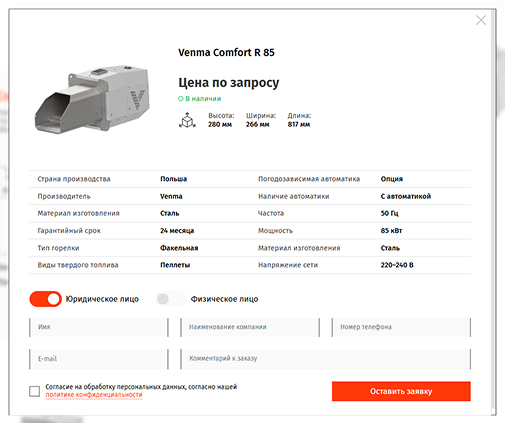Select the Мощность 85 кВт value
The image size is (505, 423).
coord(391,231)
